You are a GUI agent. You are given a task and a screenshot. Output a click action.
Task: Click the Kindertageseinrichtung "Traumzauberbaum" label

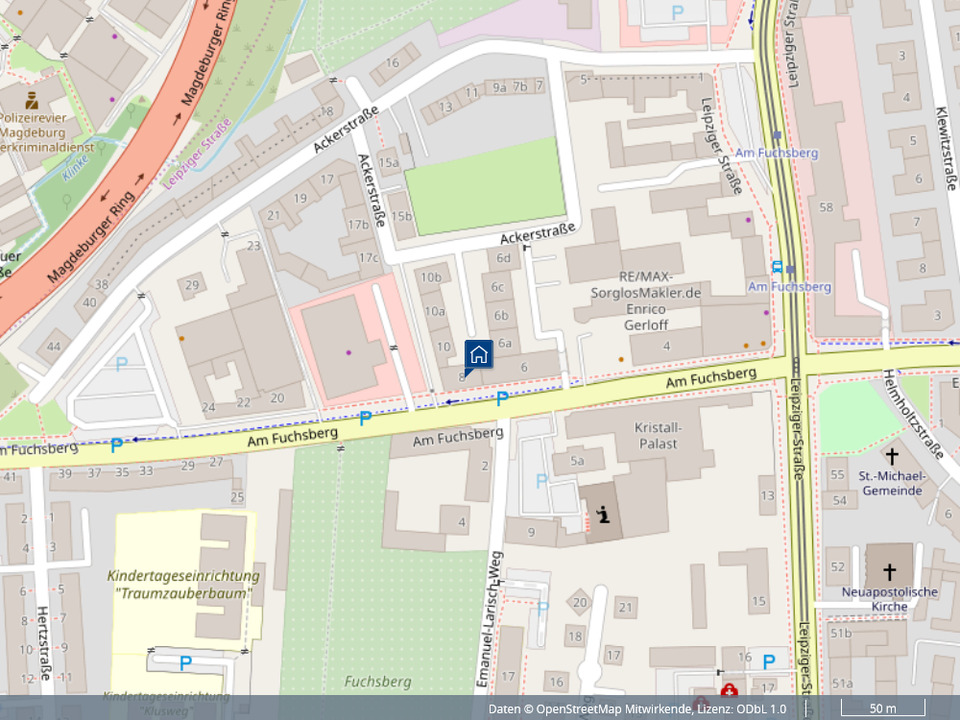click(x=183, y=584)
